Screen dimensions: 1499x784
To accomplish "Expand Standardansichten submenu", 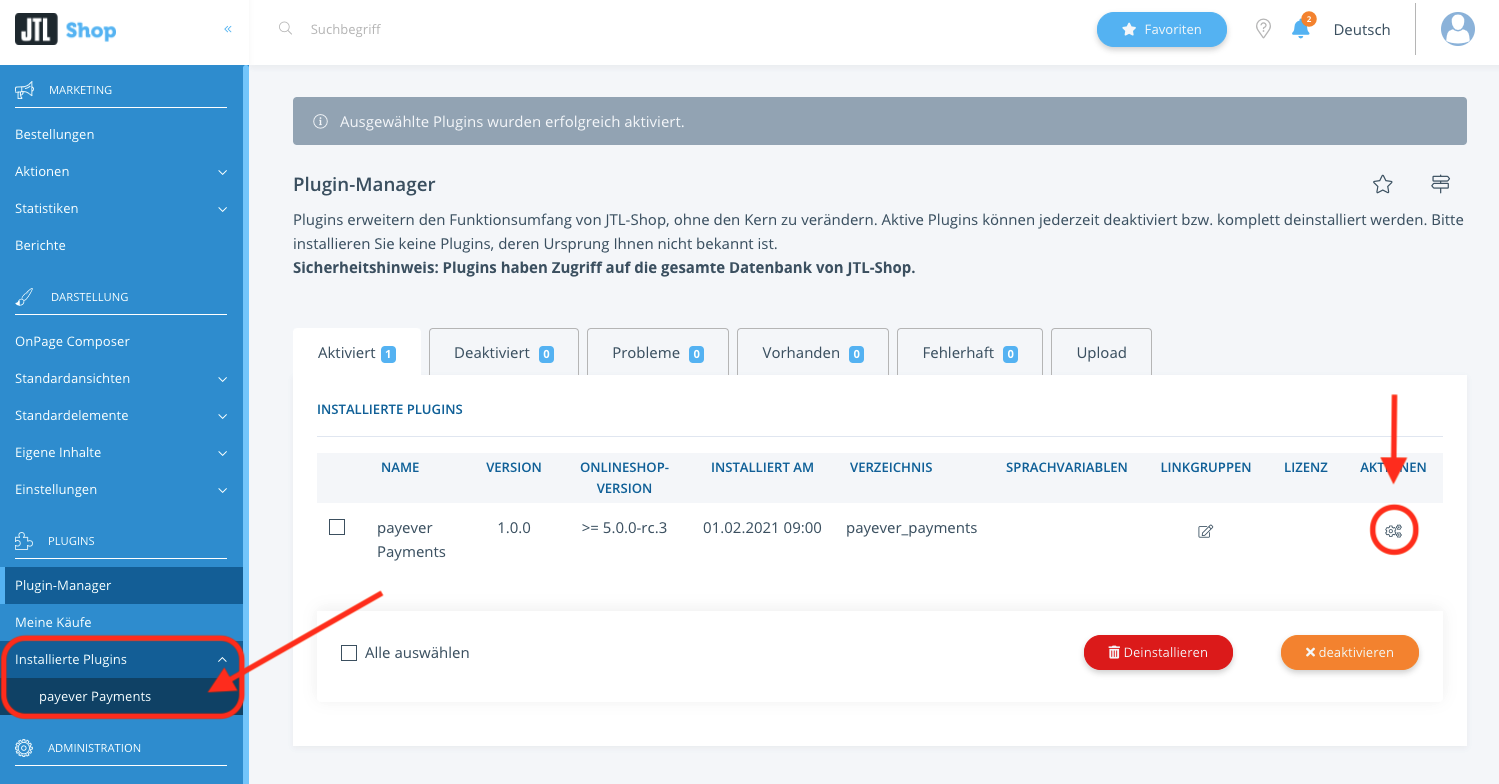I will click(121, 378).
